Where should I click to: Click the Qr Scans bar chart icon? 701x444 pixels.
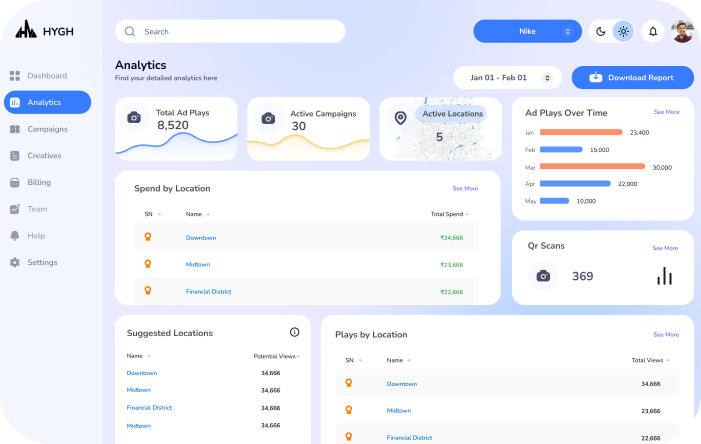[x=664, y=276]
